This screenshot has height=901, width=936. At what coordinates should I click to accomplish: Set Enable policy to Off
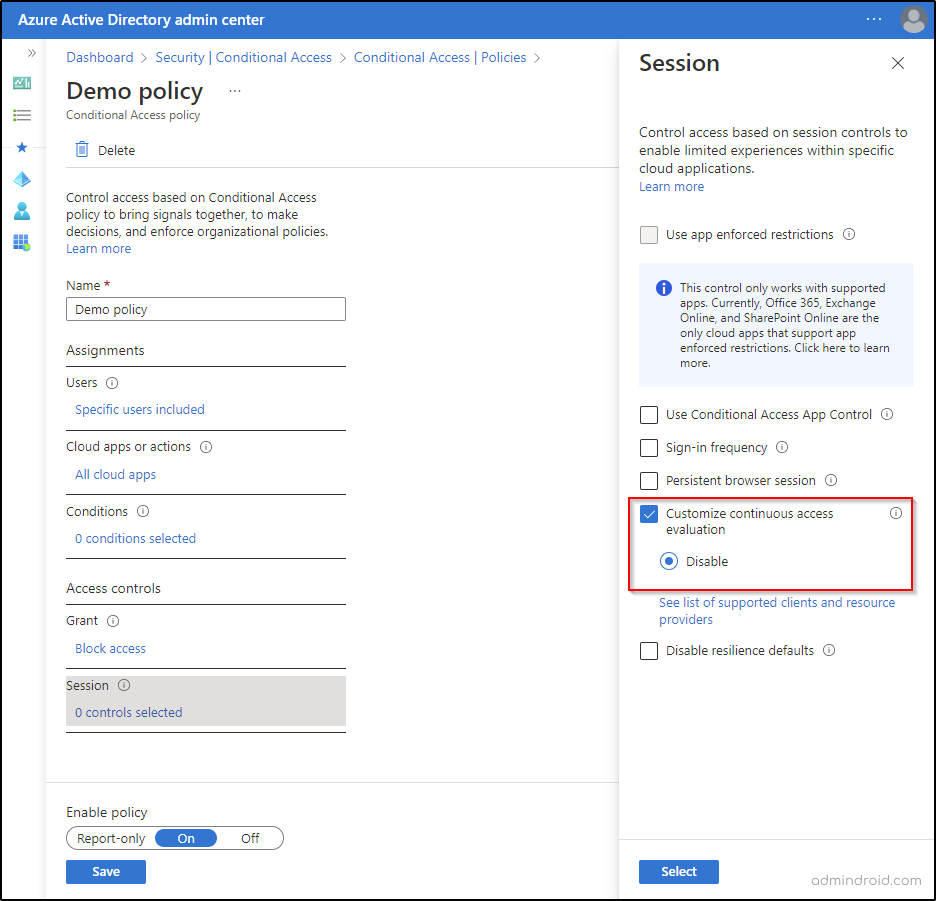(x=250, y=838)
